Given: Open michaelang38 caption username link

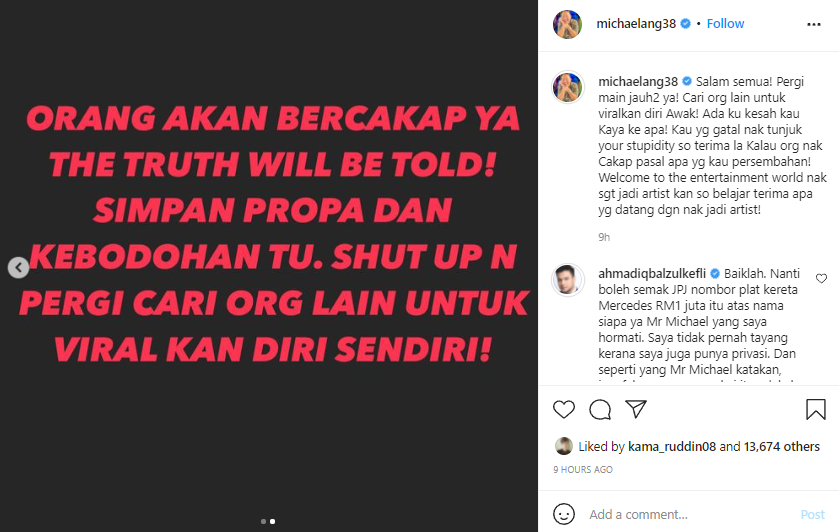Looking at the screenshot, I should 638,81.
